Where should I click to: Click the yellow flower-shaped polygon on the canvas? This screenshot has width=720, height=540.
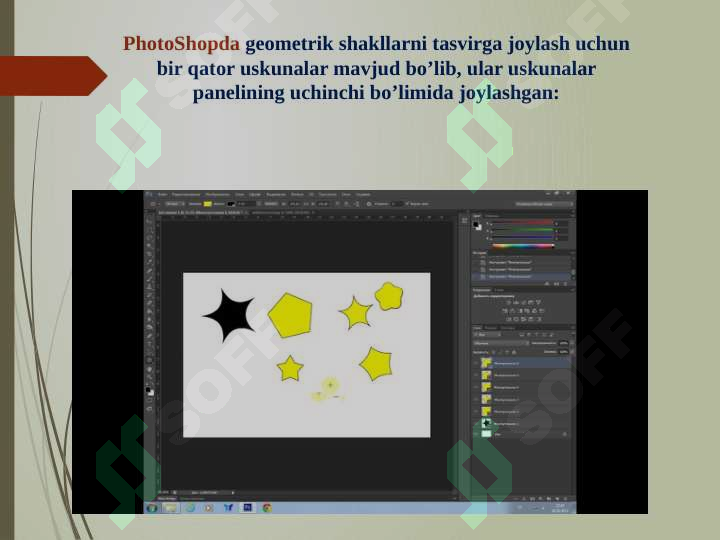pyautogui.click(x=389, y=296)
